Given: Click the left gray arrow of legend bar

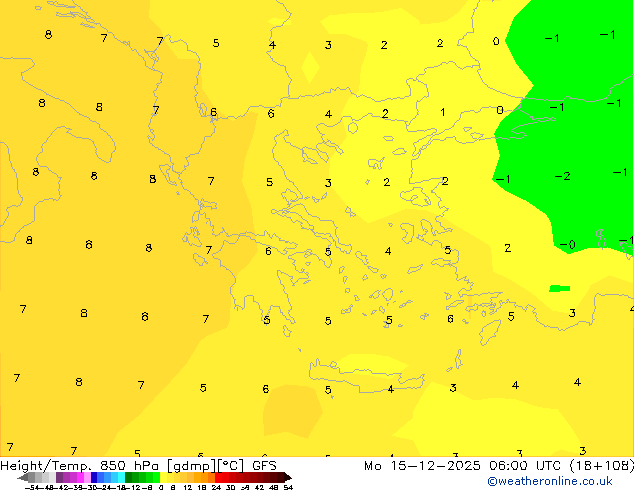Looking at the screenshot, I should (x=23, y=477).
